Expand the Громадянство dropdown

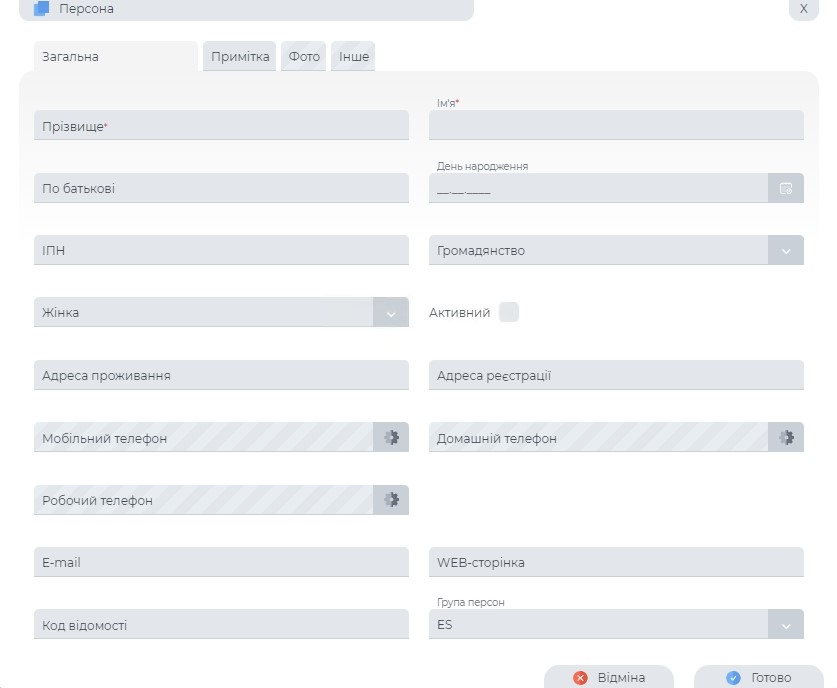coord(786,251)
